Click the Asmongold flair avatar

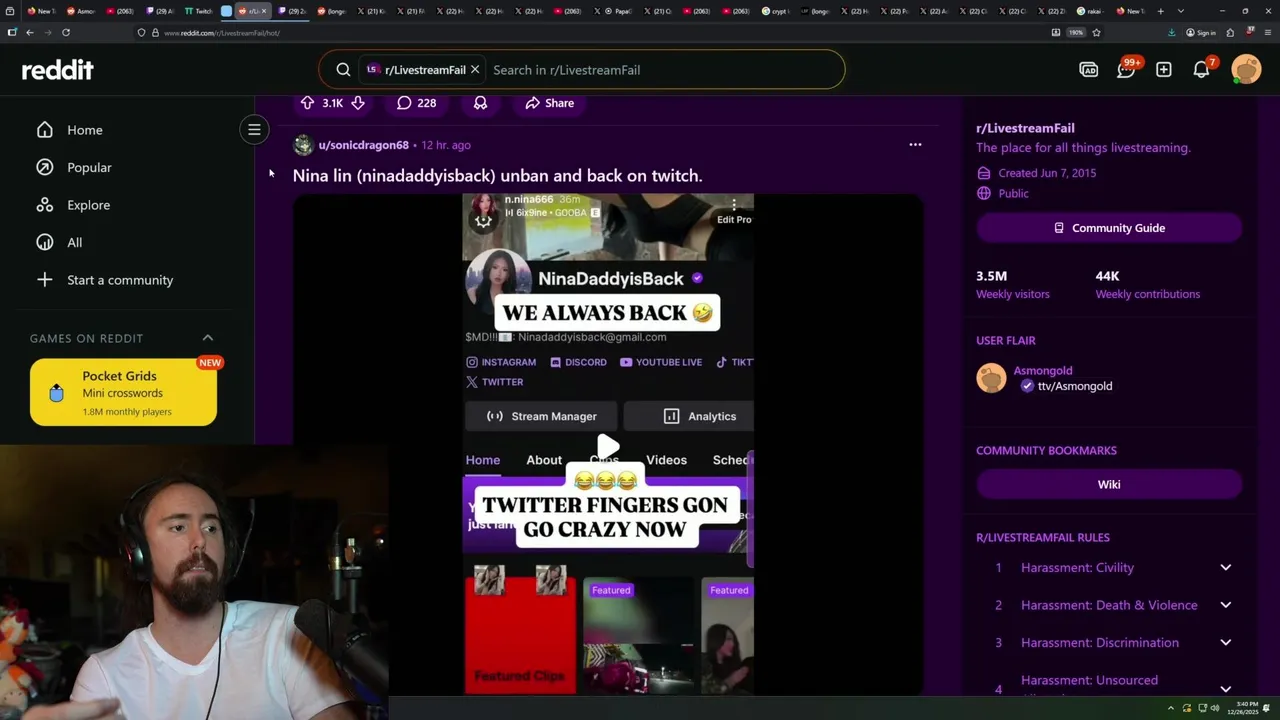point(991,378)
